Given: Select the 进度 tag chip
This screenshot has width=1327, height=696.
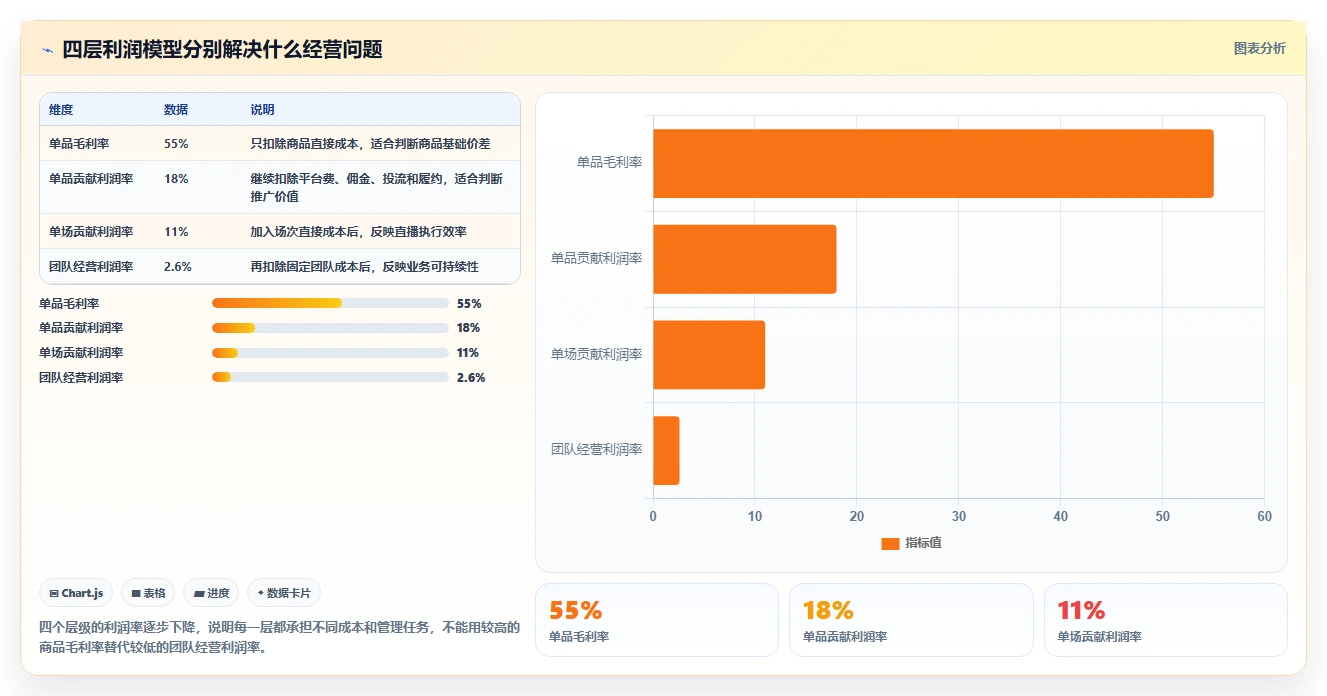Looking at the screenshot, I should (211, 593).
